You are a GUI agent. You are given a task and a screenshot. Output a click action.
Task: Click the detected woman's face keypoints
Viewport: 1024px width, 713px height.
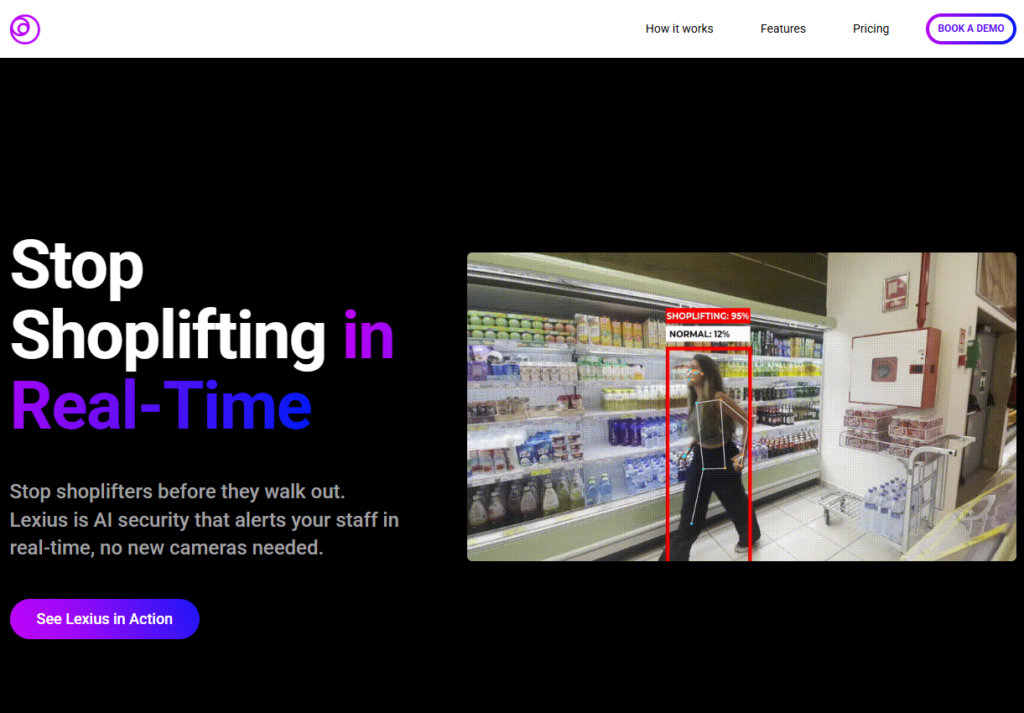(x=696, y=375)
